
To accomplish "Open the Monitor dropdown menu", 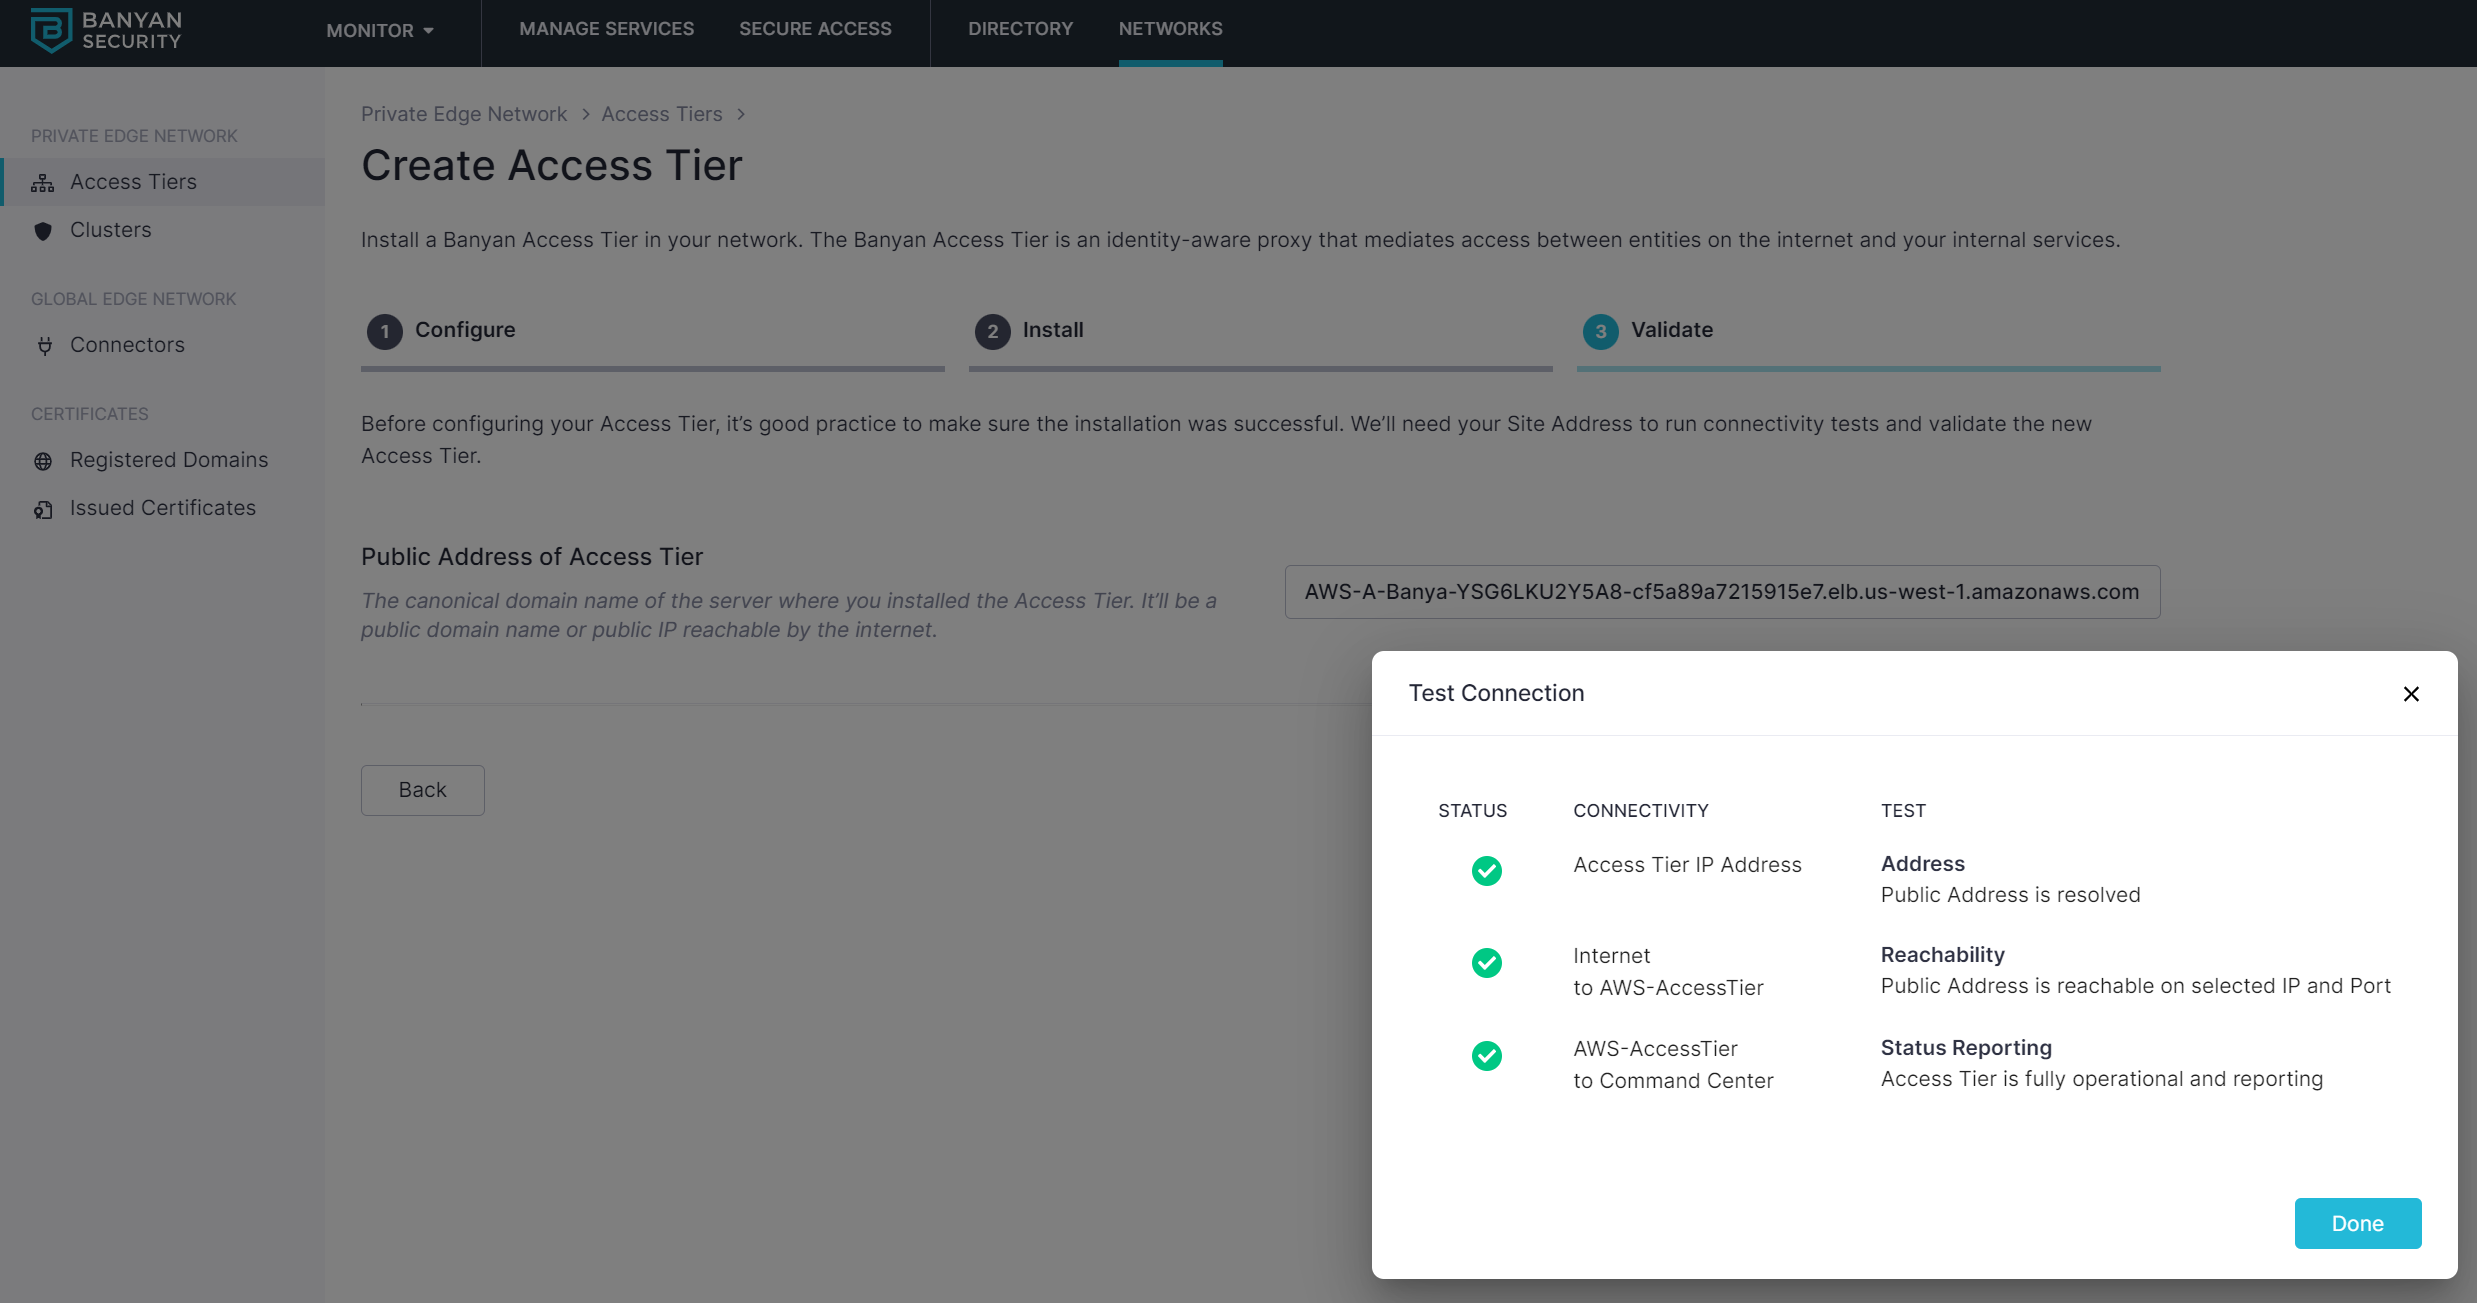I will click(379, 30).
